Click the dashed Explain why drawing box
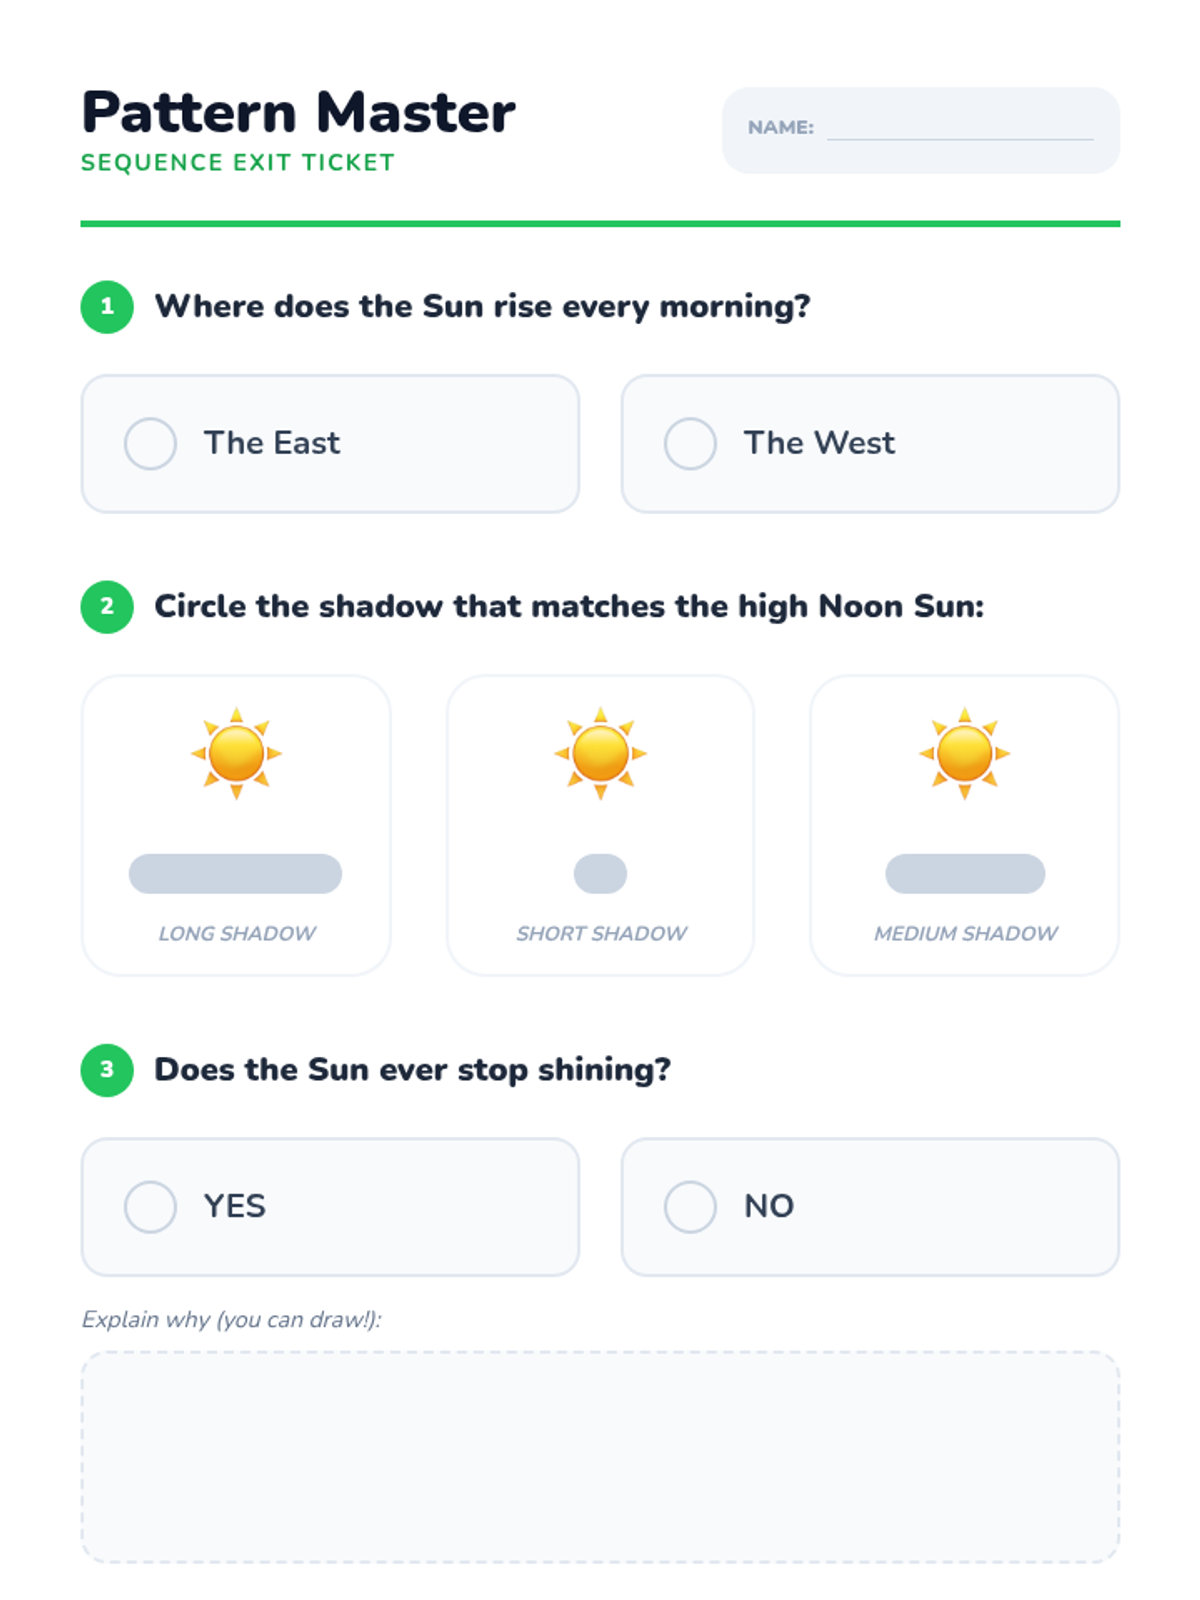This screenshot has height=1600, width=1200. click(600, 1456)
